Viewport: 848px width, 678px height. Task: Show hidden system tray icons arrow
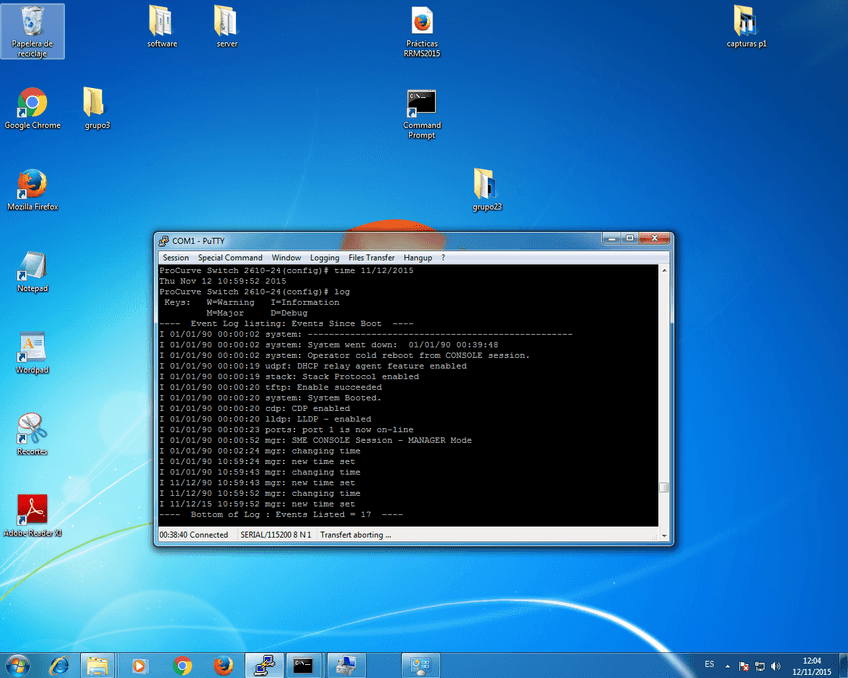click(x=728, y=665)
